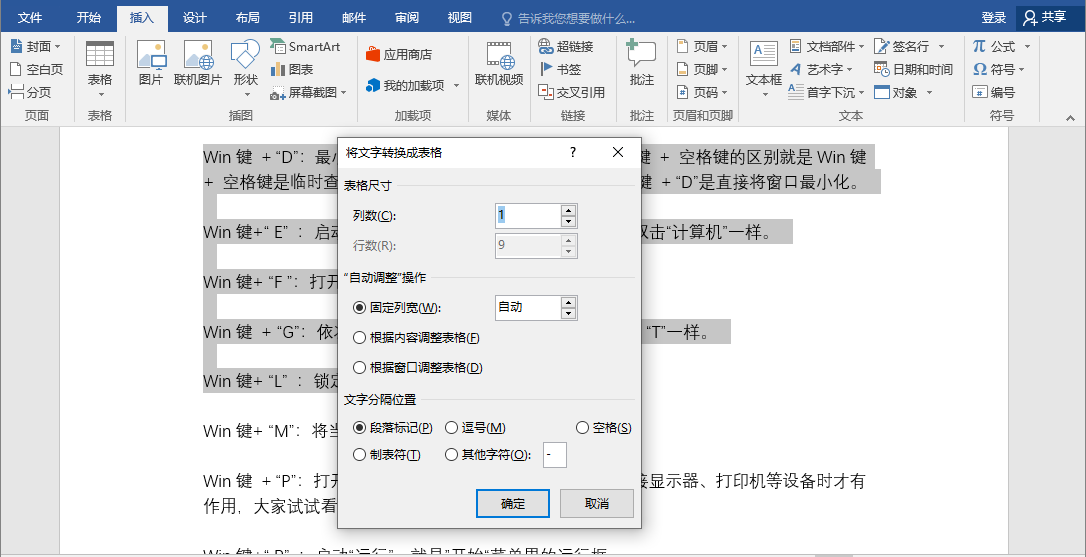This screenshot has width=1086, height=557.
Task: Switch to the File (文件) tab
Action: coord(30,18)
